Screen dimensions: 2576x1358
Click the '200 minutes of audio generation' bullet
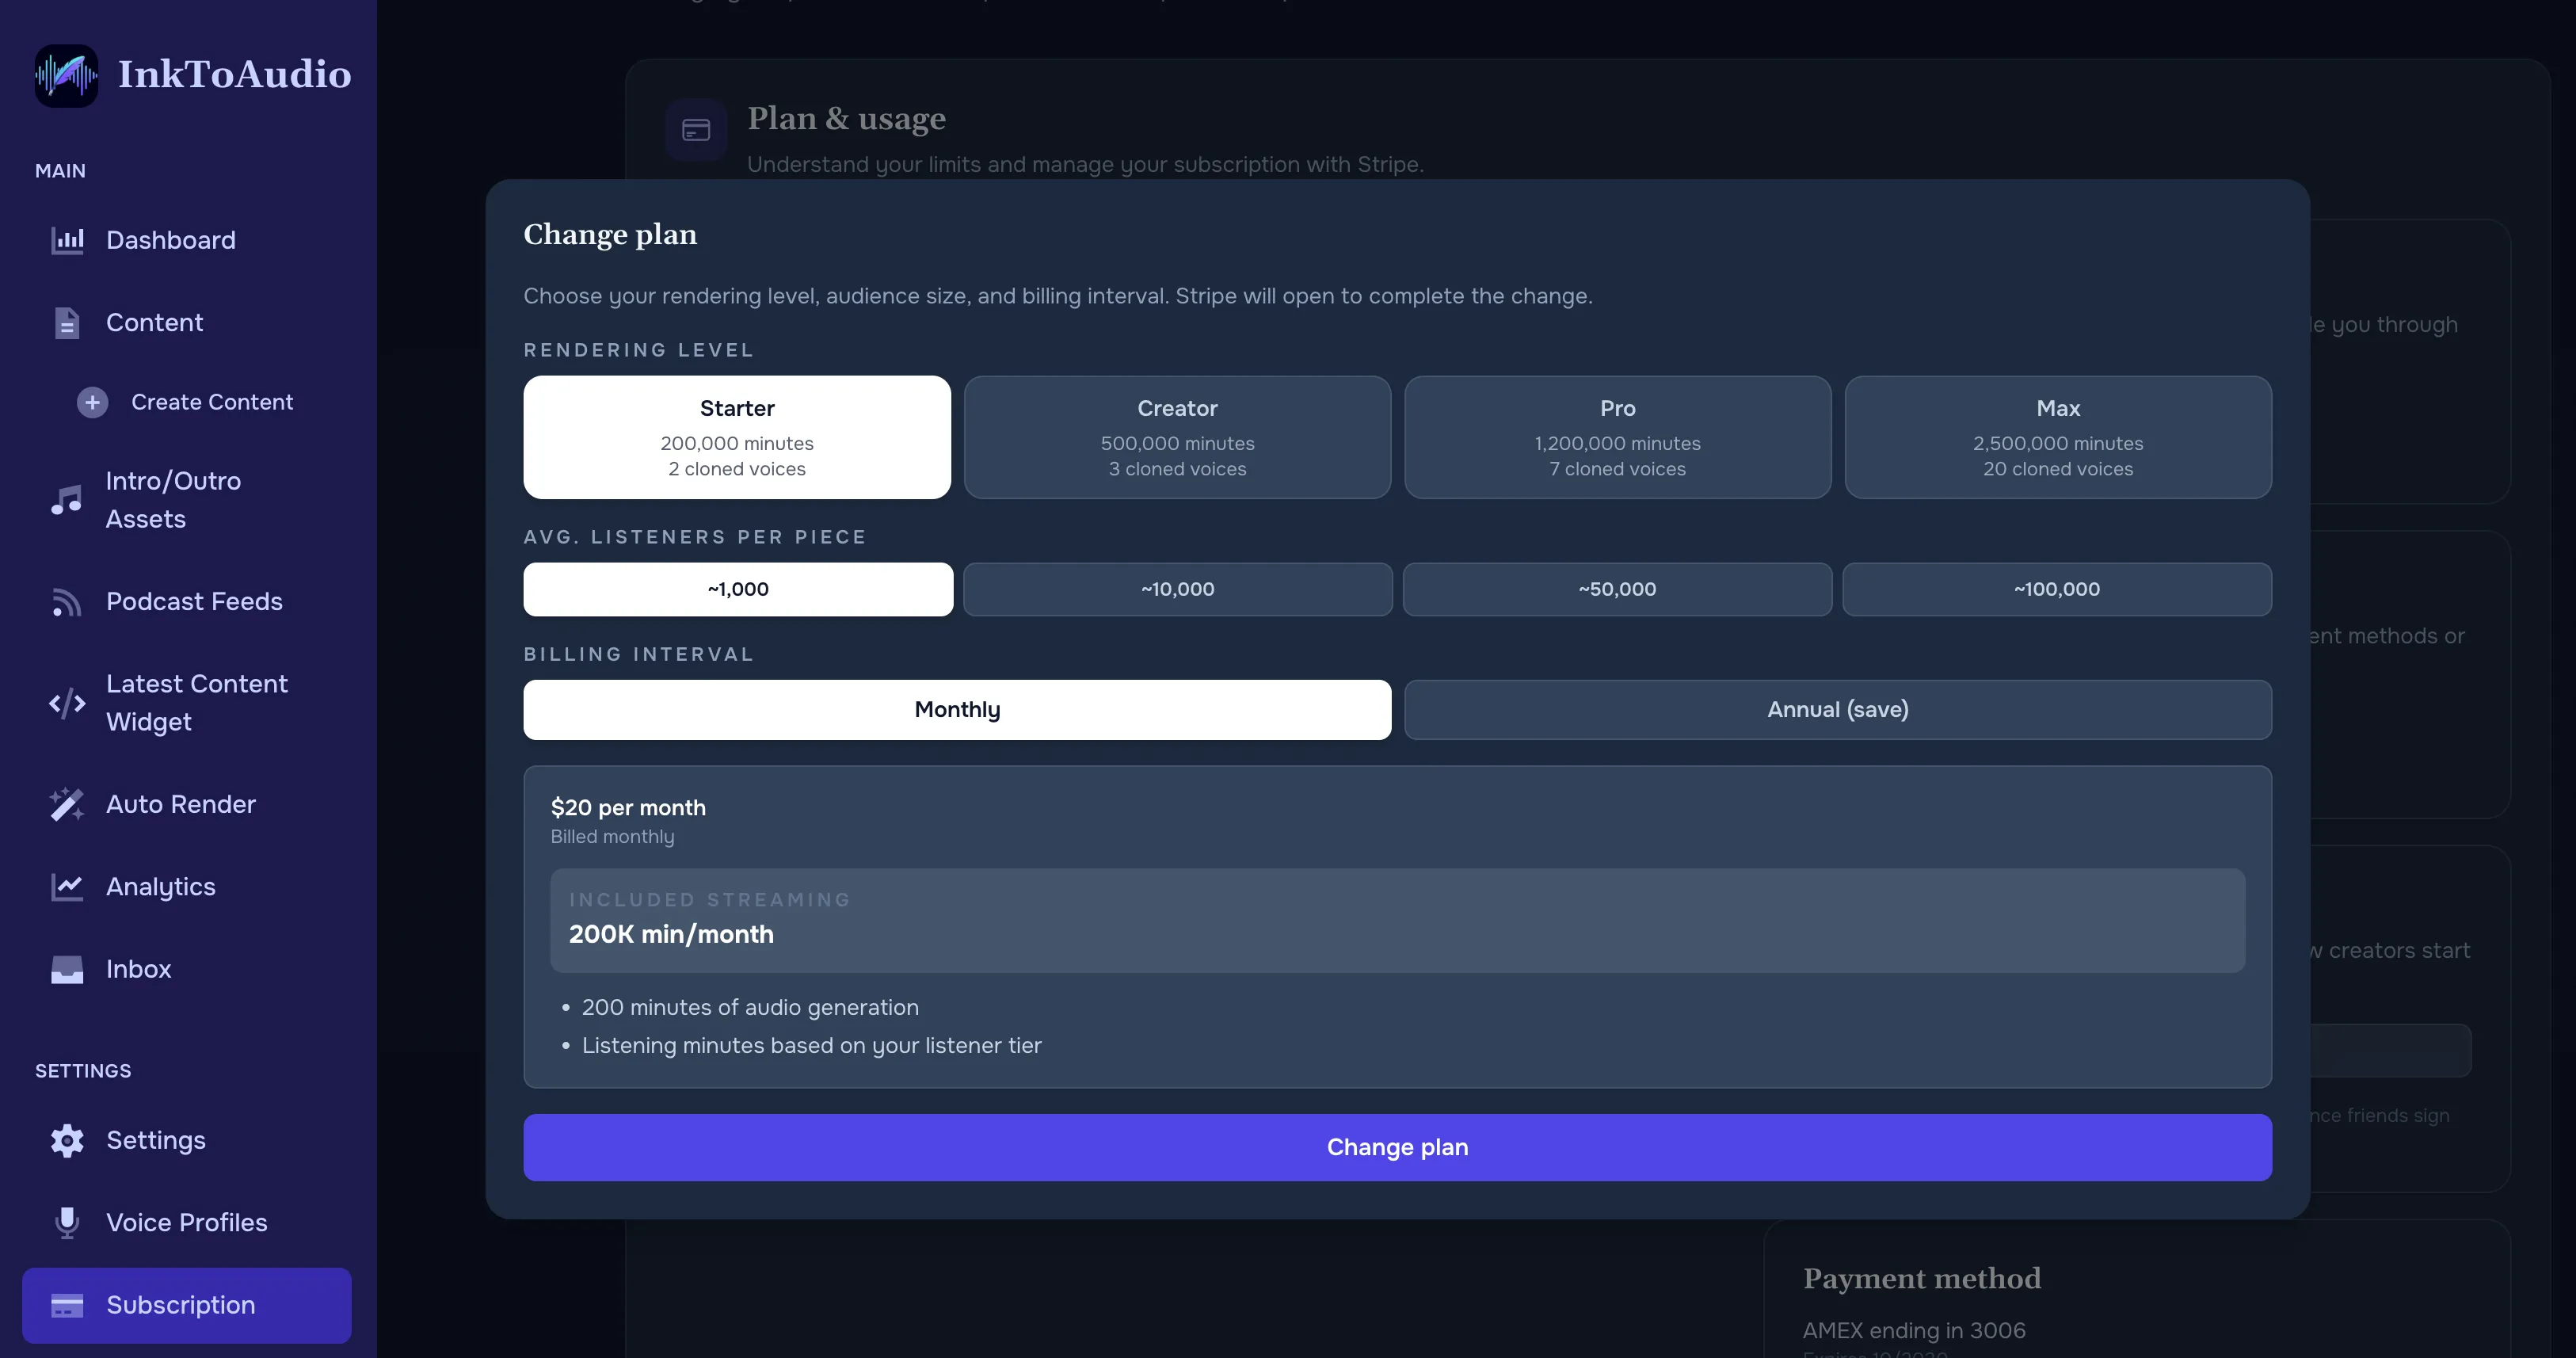tap(750, 1008)
